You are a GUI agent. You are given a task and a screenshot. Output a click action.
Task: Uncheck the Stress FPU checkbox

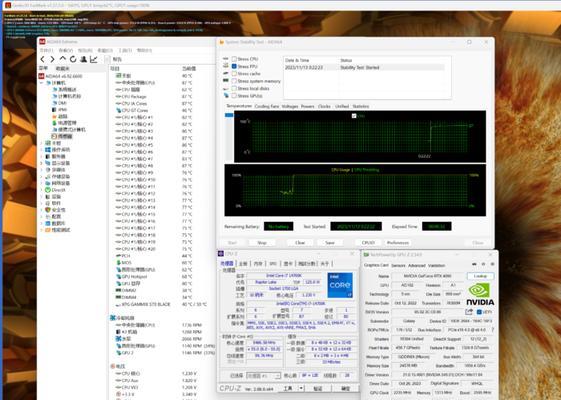(x=234, y=66)
